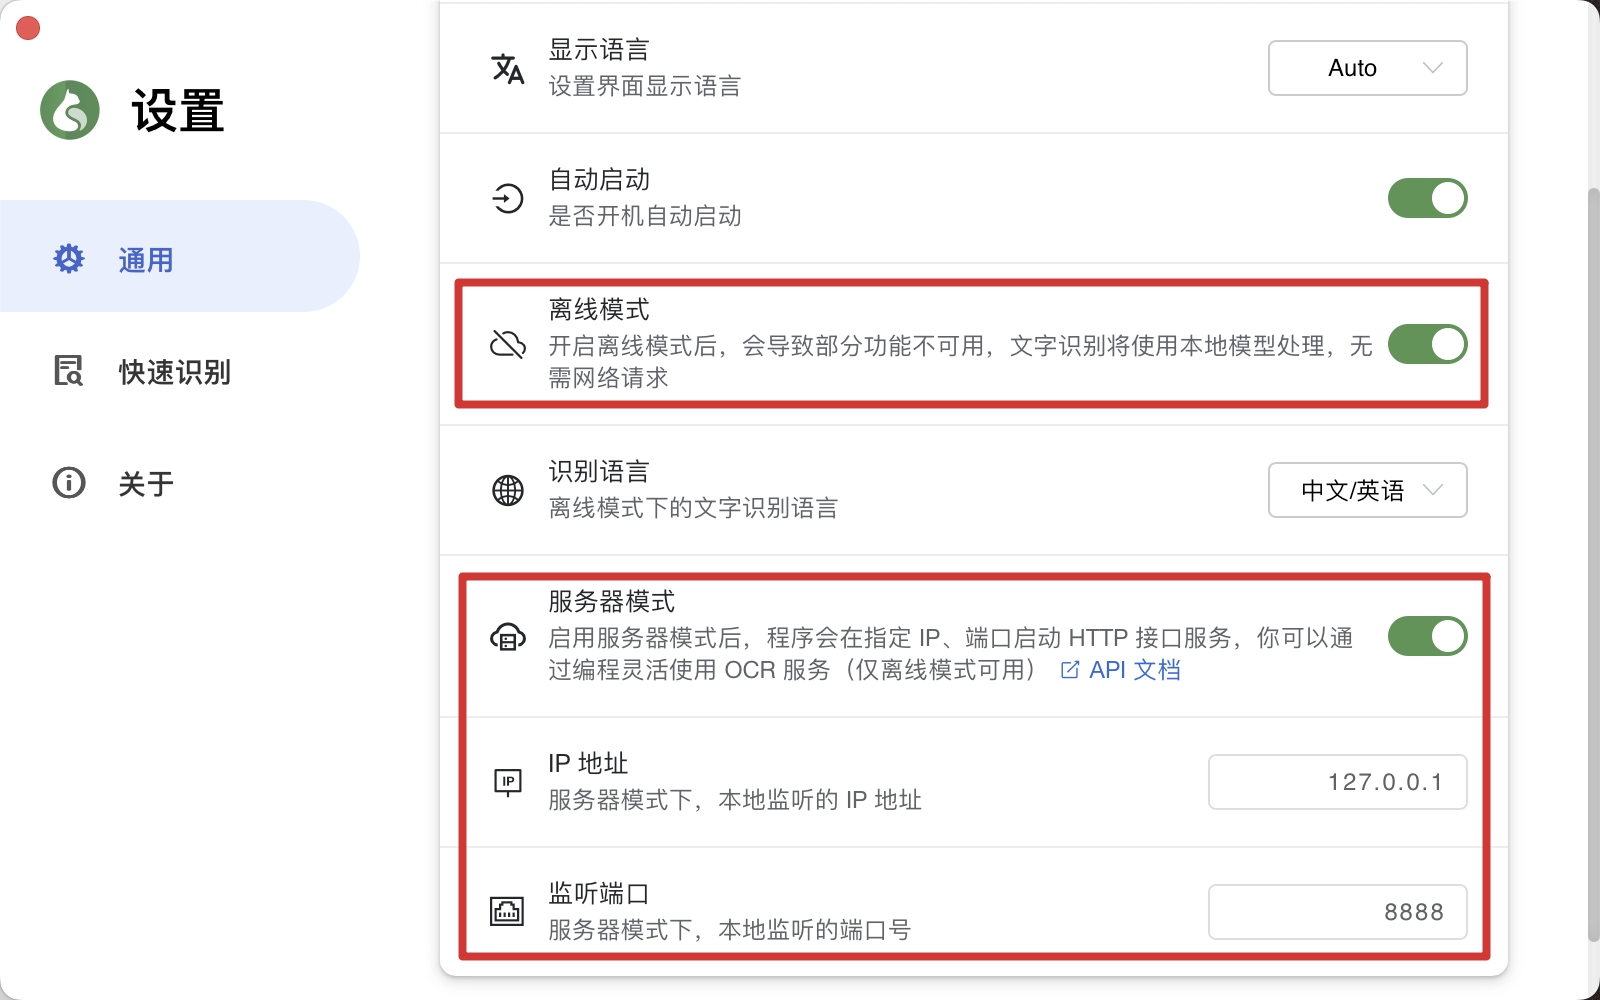Click the gear icon next to 通用
The width and height of the screenshot is (1600, 1000).
coord(69,259)
